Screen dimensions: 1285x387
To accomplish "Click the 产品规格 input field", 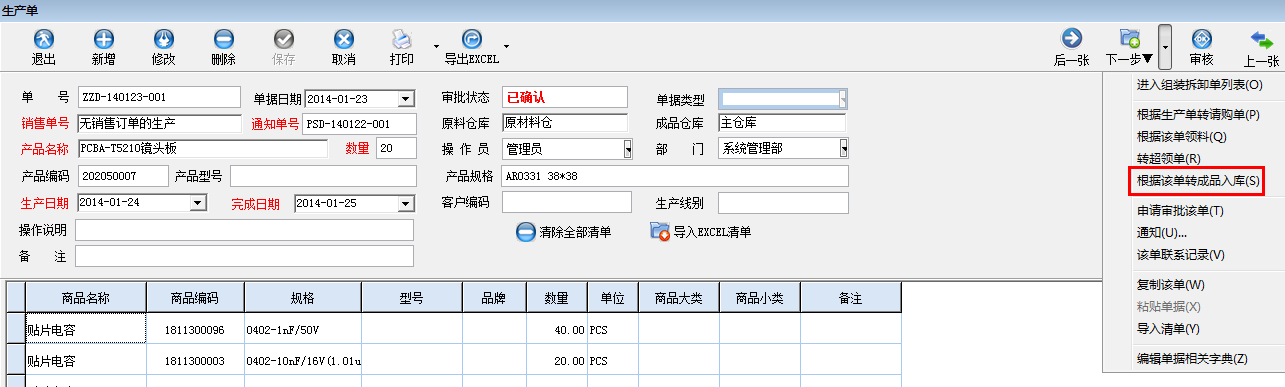I will [x=675, y=176].
